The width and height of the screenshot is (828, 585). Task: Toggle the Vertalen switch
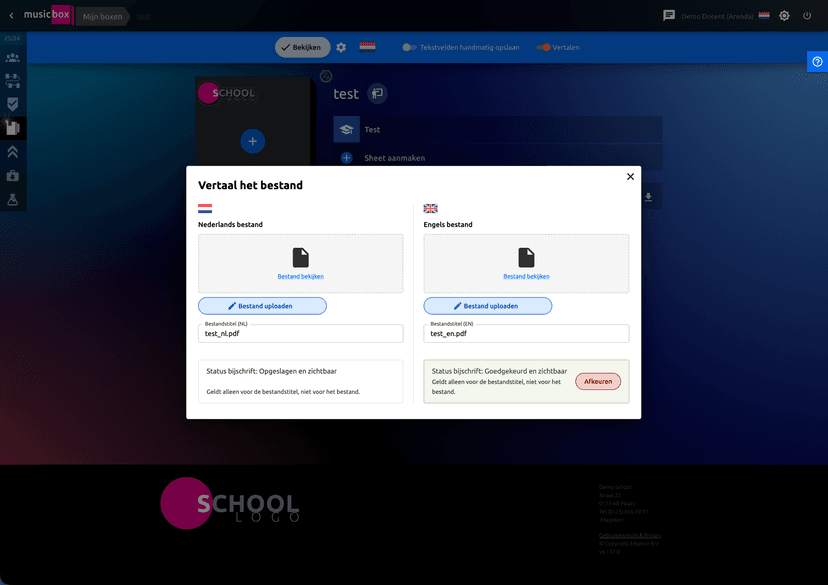(x=543, y=47)
